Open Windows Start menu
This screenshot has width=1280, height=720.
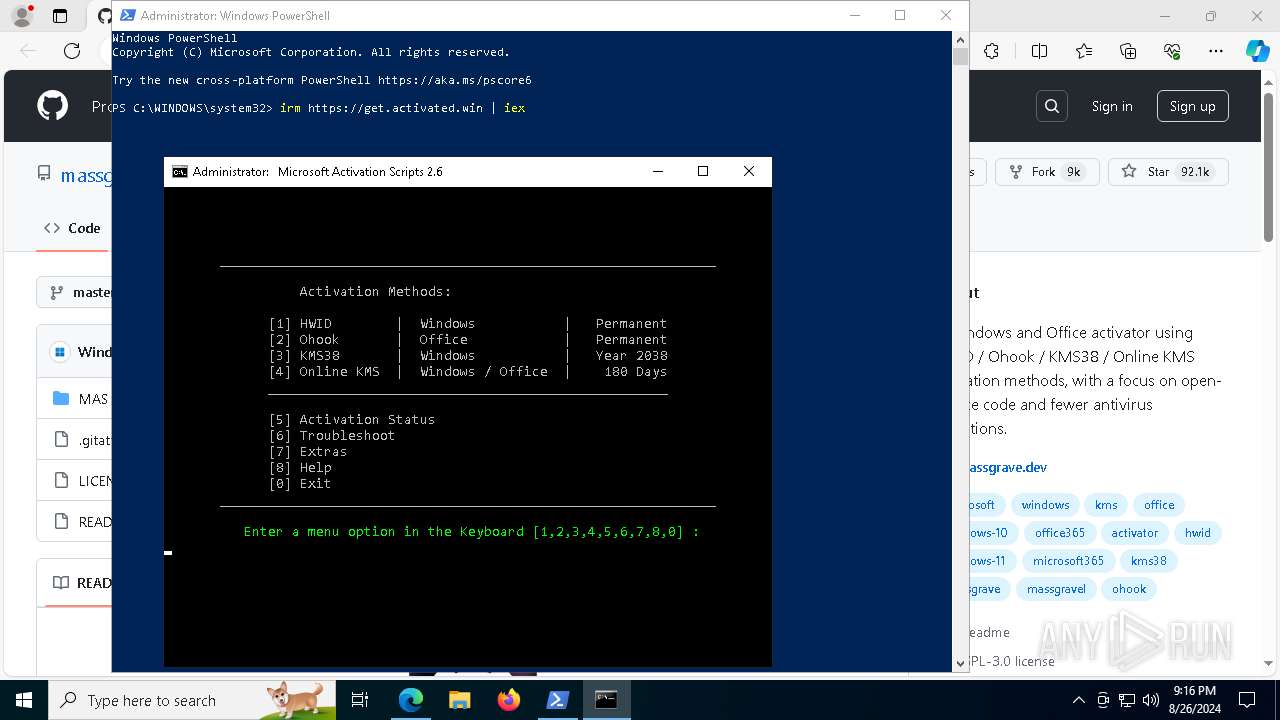pos(23,700)
